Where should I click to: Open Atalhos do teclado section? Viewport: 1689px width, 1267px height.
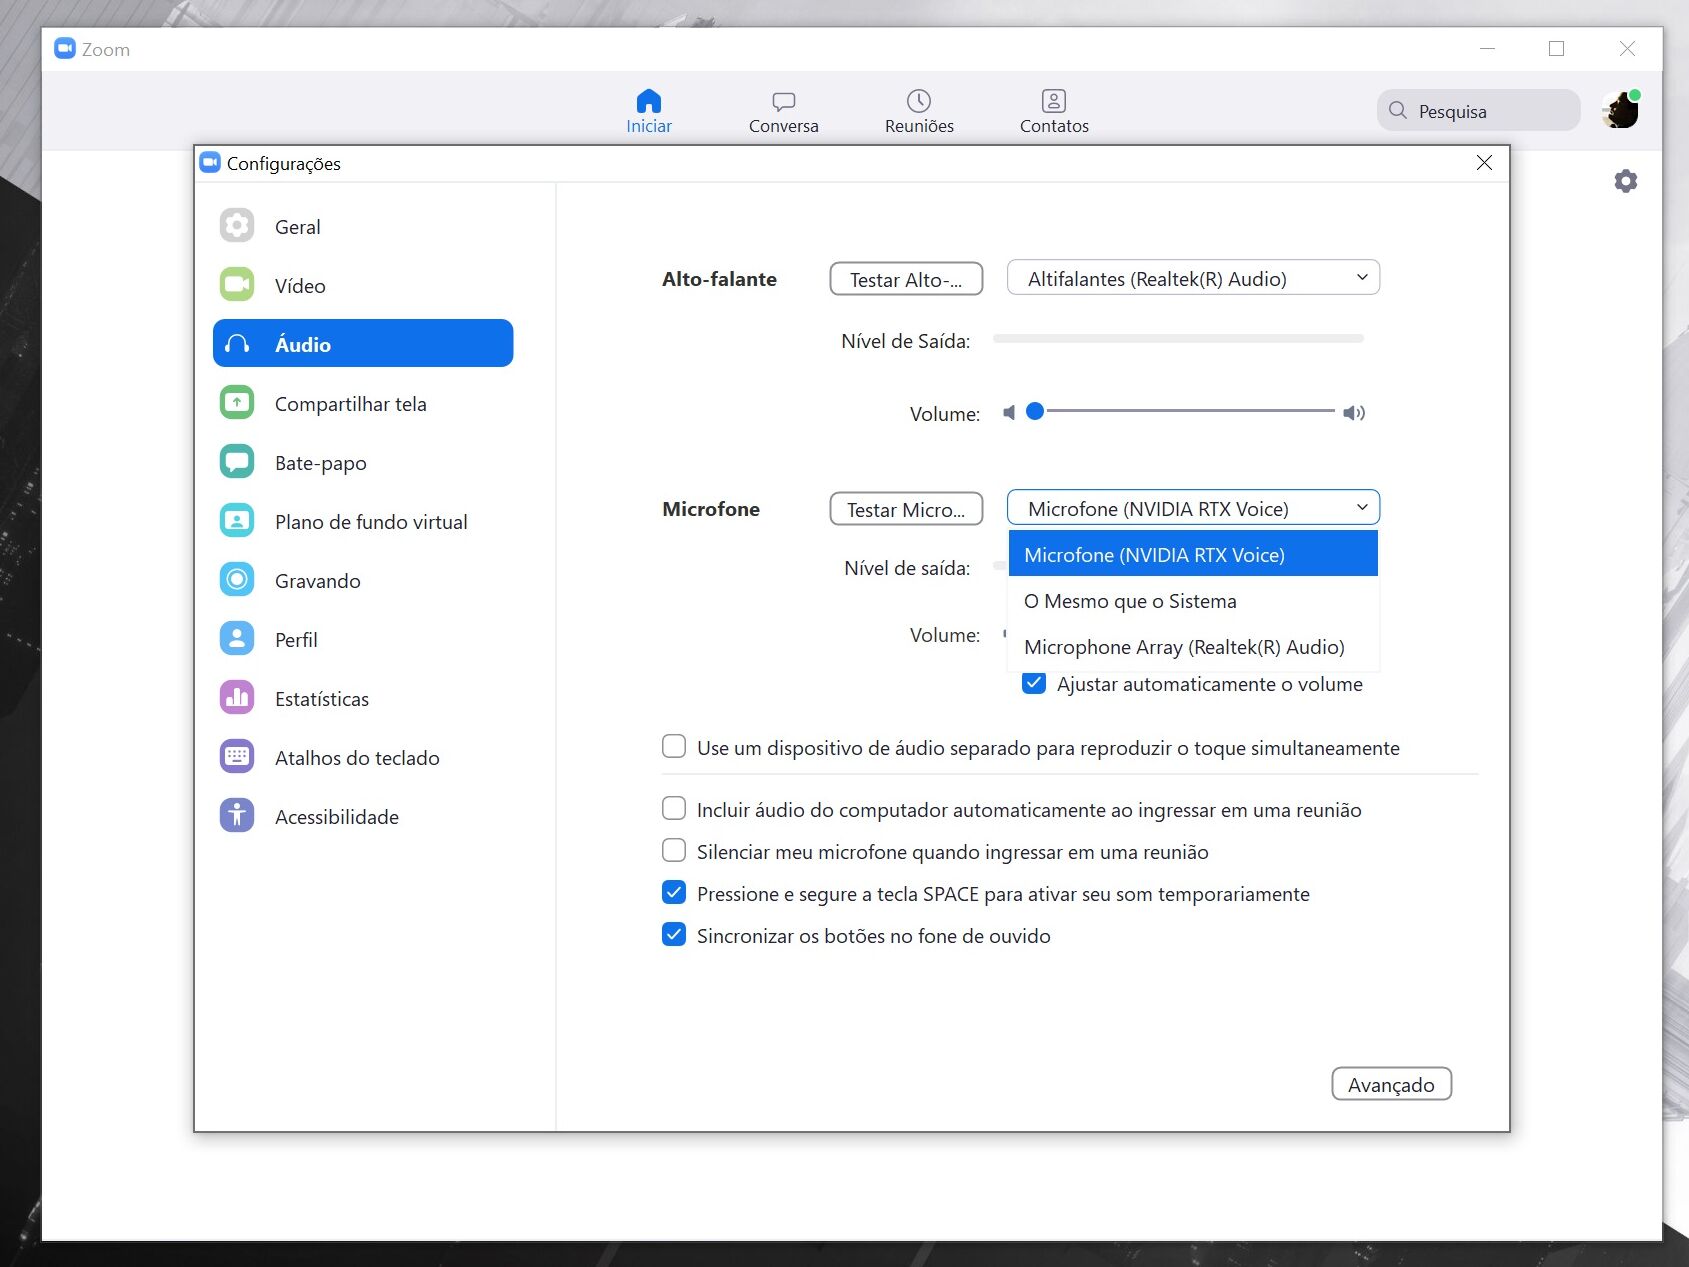tap(363, 757)
